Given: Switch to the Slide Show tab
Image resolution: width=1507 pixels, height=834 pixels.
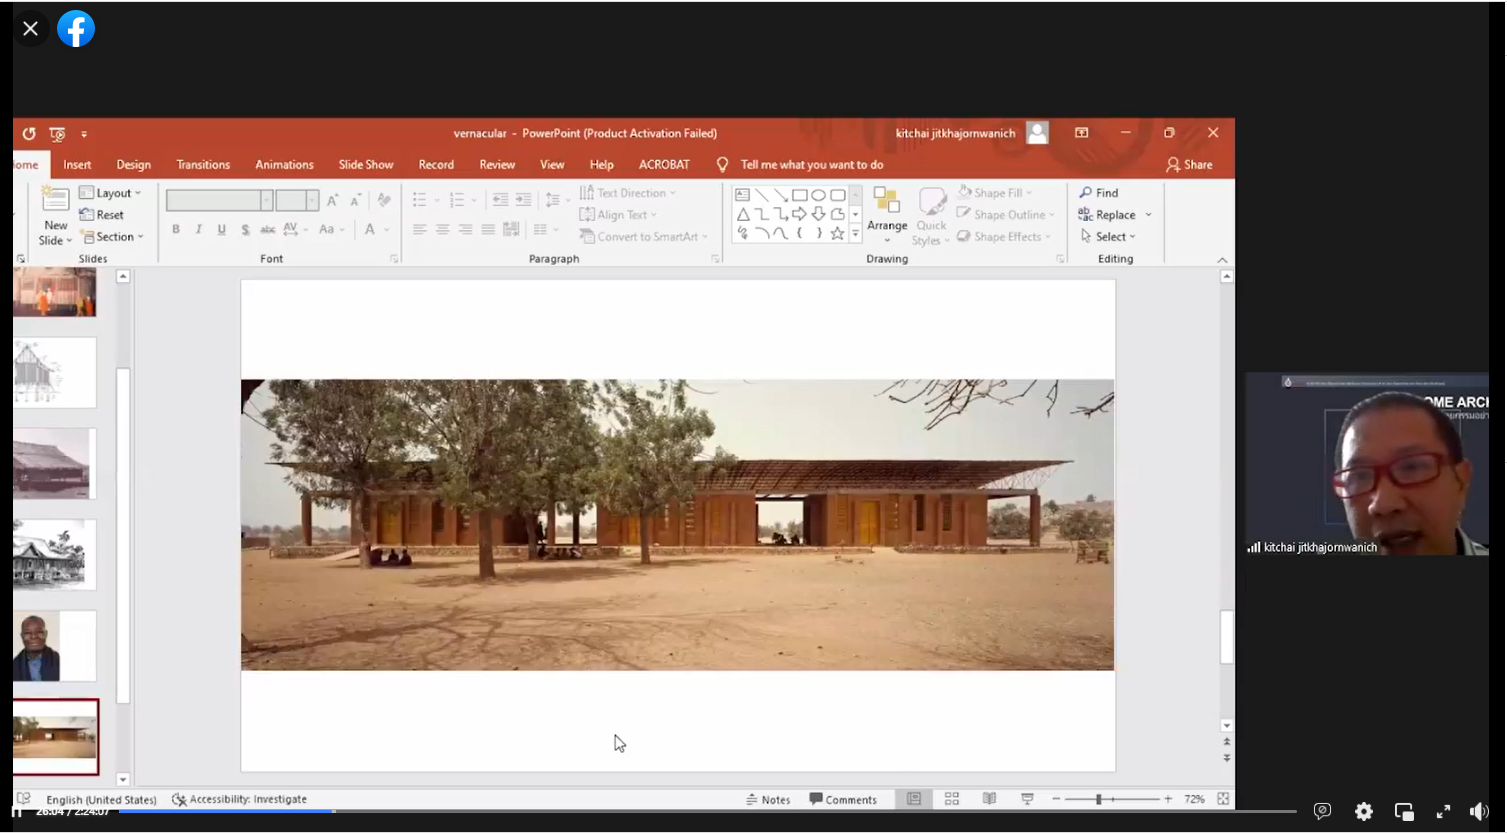Looking at the screenshot, I should coord(365,165).
